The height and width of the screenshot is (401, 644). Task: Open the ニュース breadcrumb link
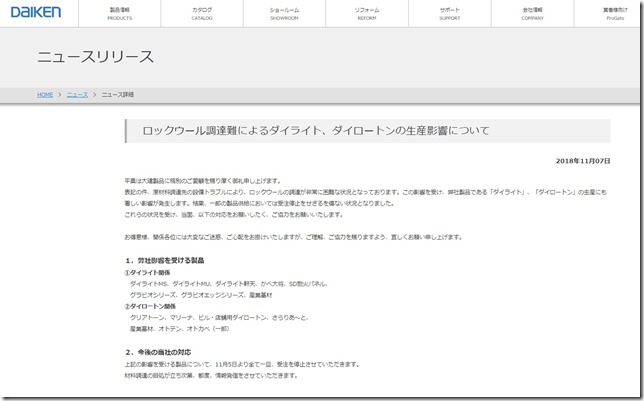pos(77,94)
